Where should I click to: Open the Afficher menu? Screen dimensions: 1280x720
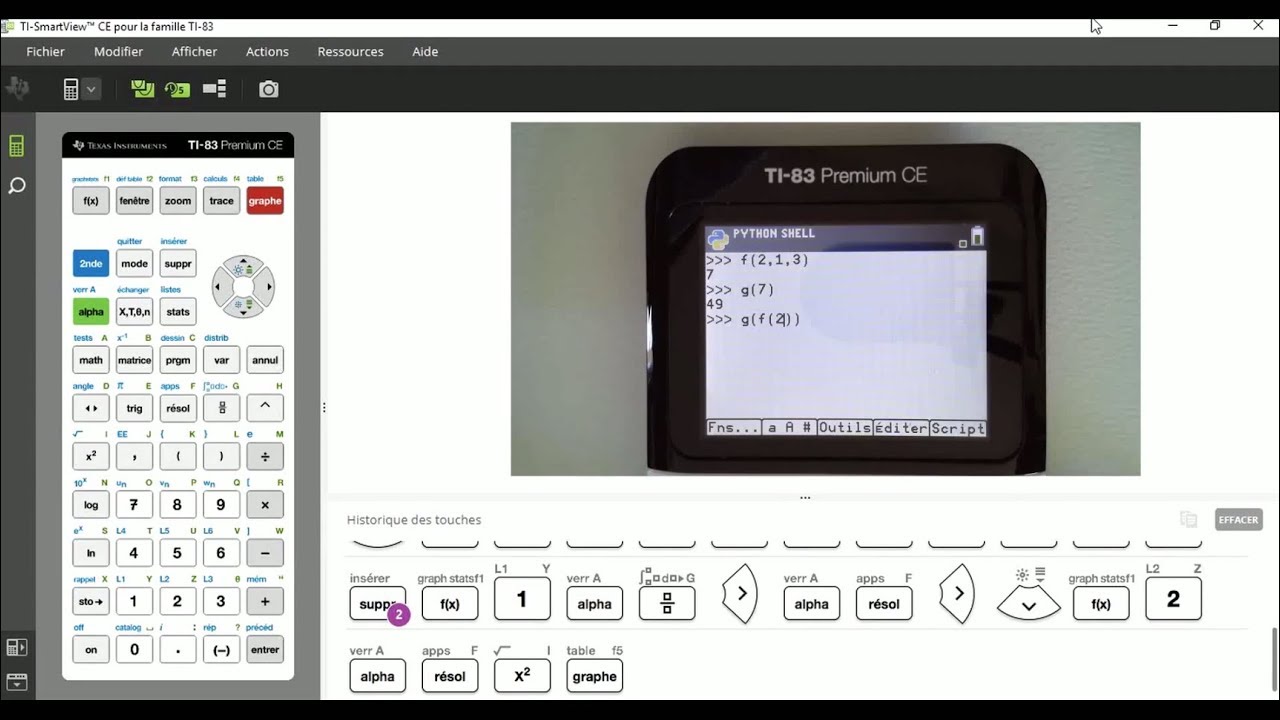tap(194, 51)
